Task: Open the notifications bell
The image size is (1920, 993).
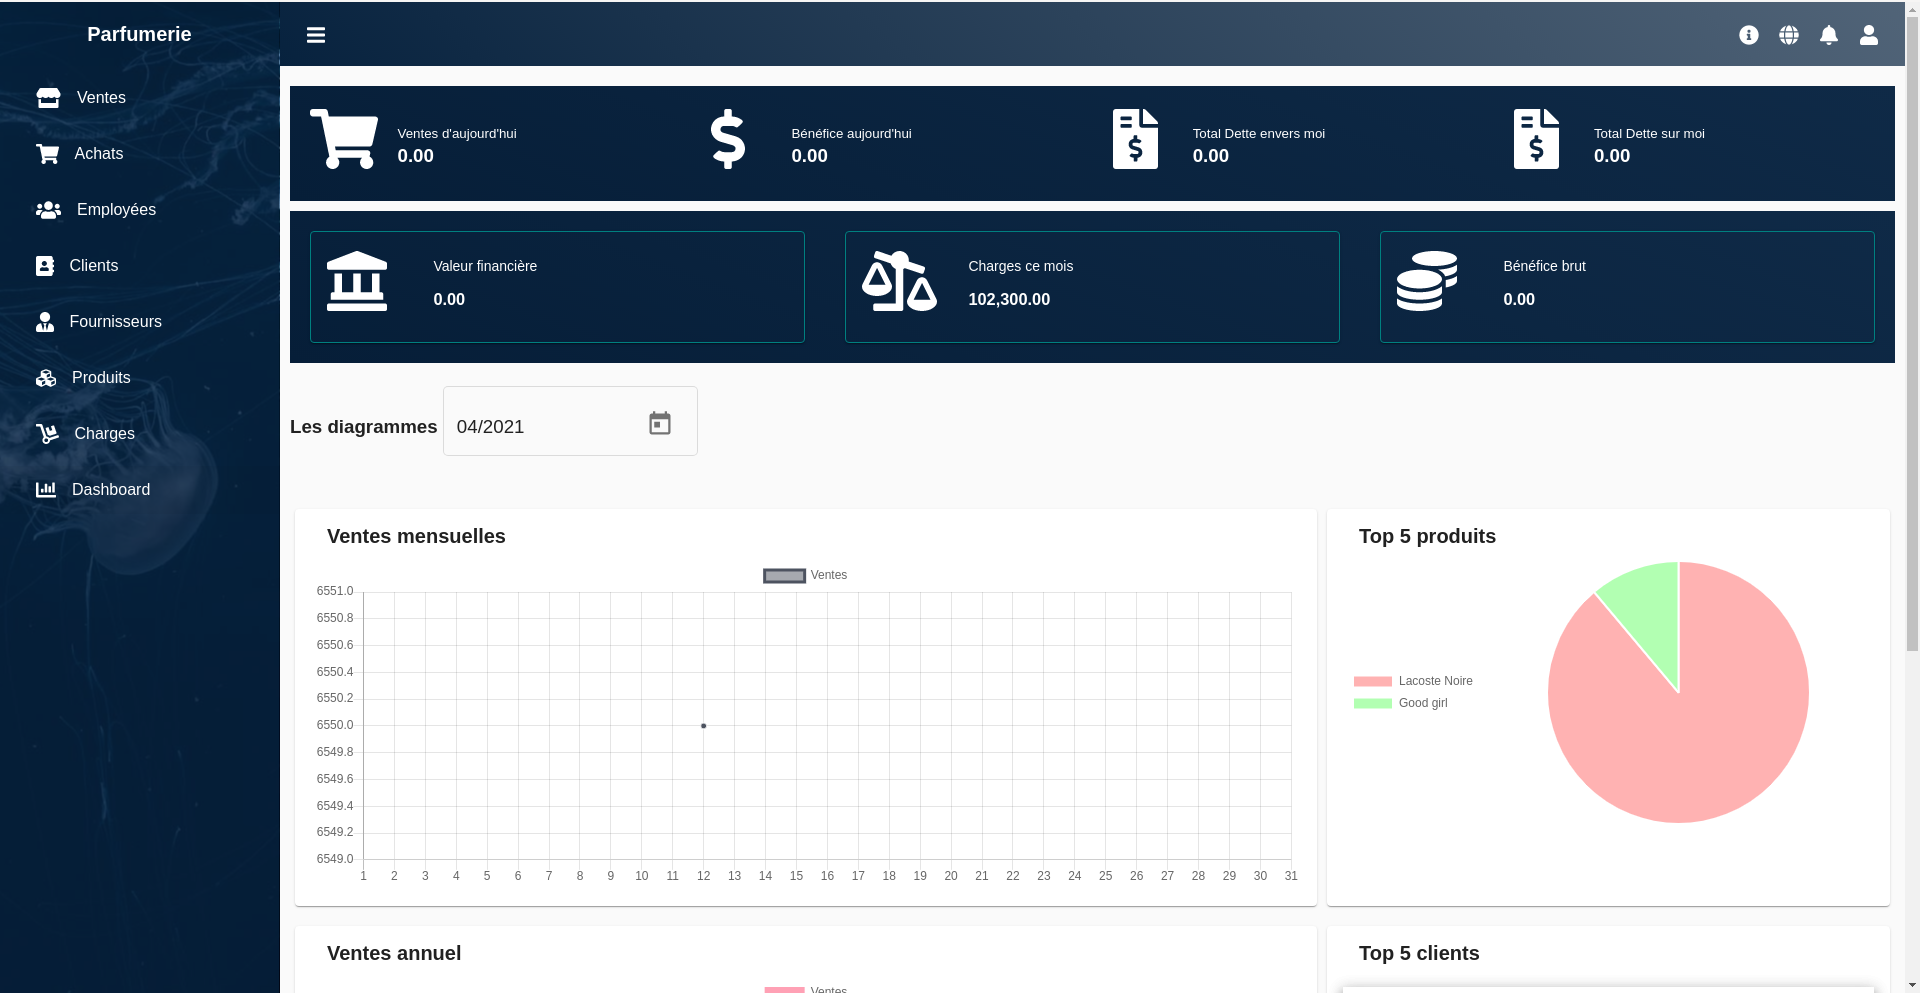Action: click(x=1829, y=35)
